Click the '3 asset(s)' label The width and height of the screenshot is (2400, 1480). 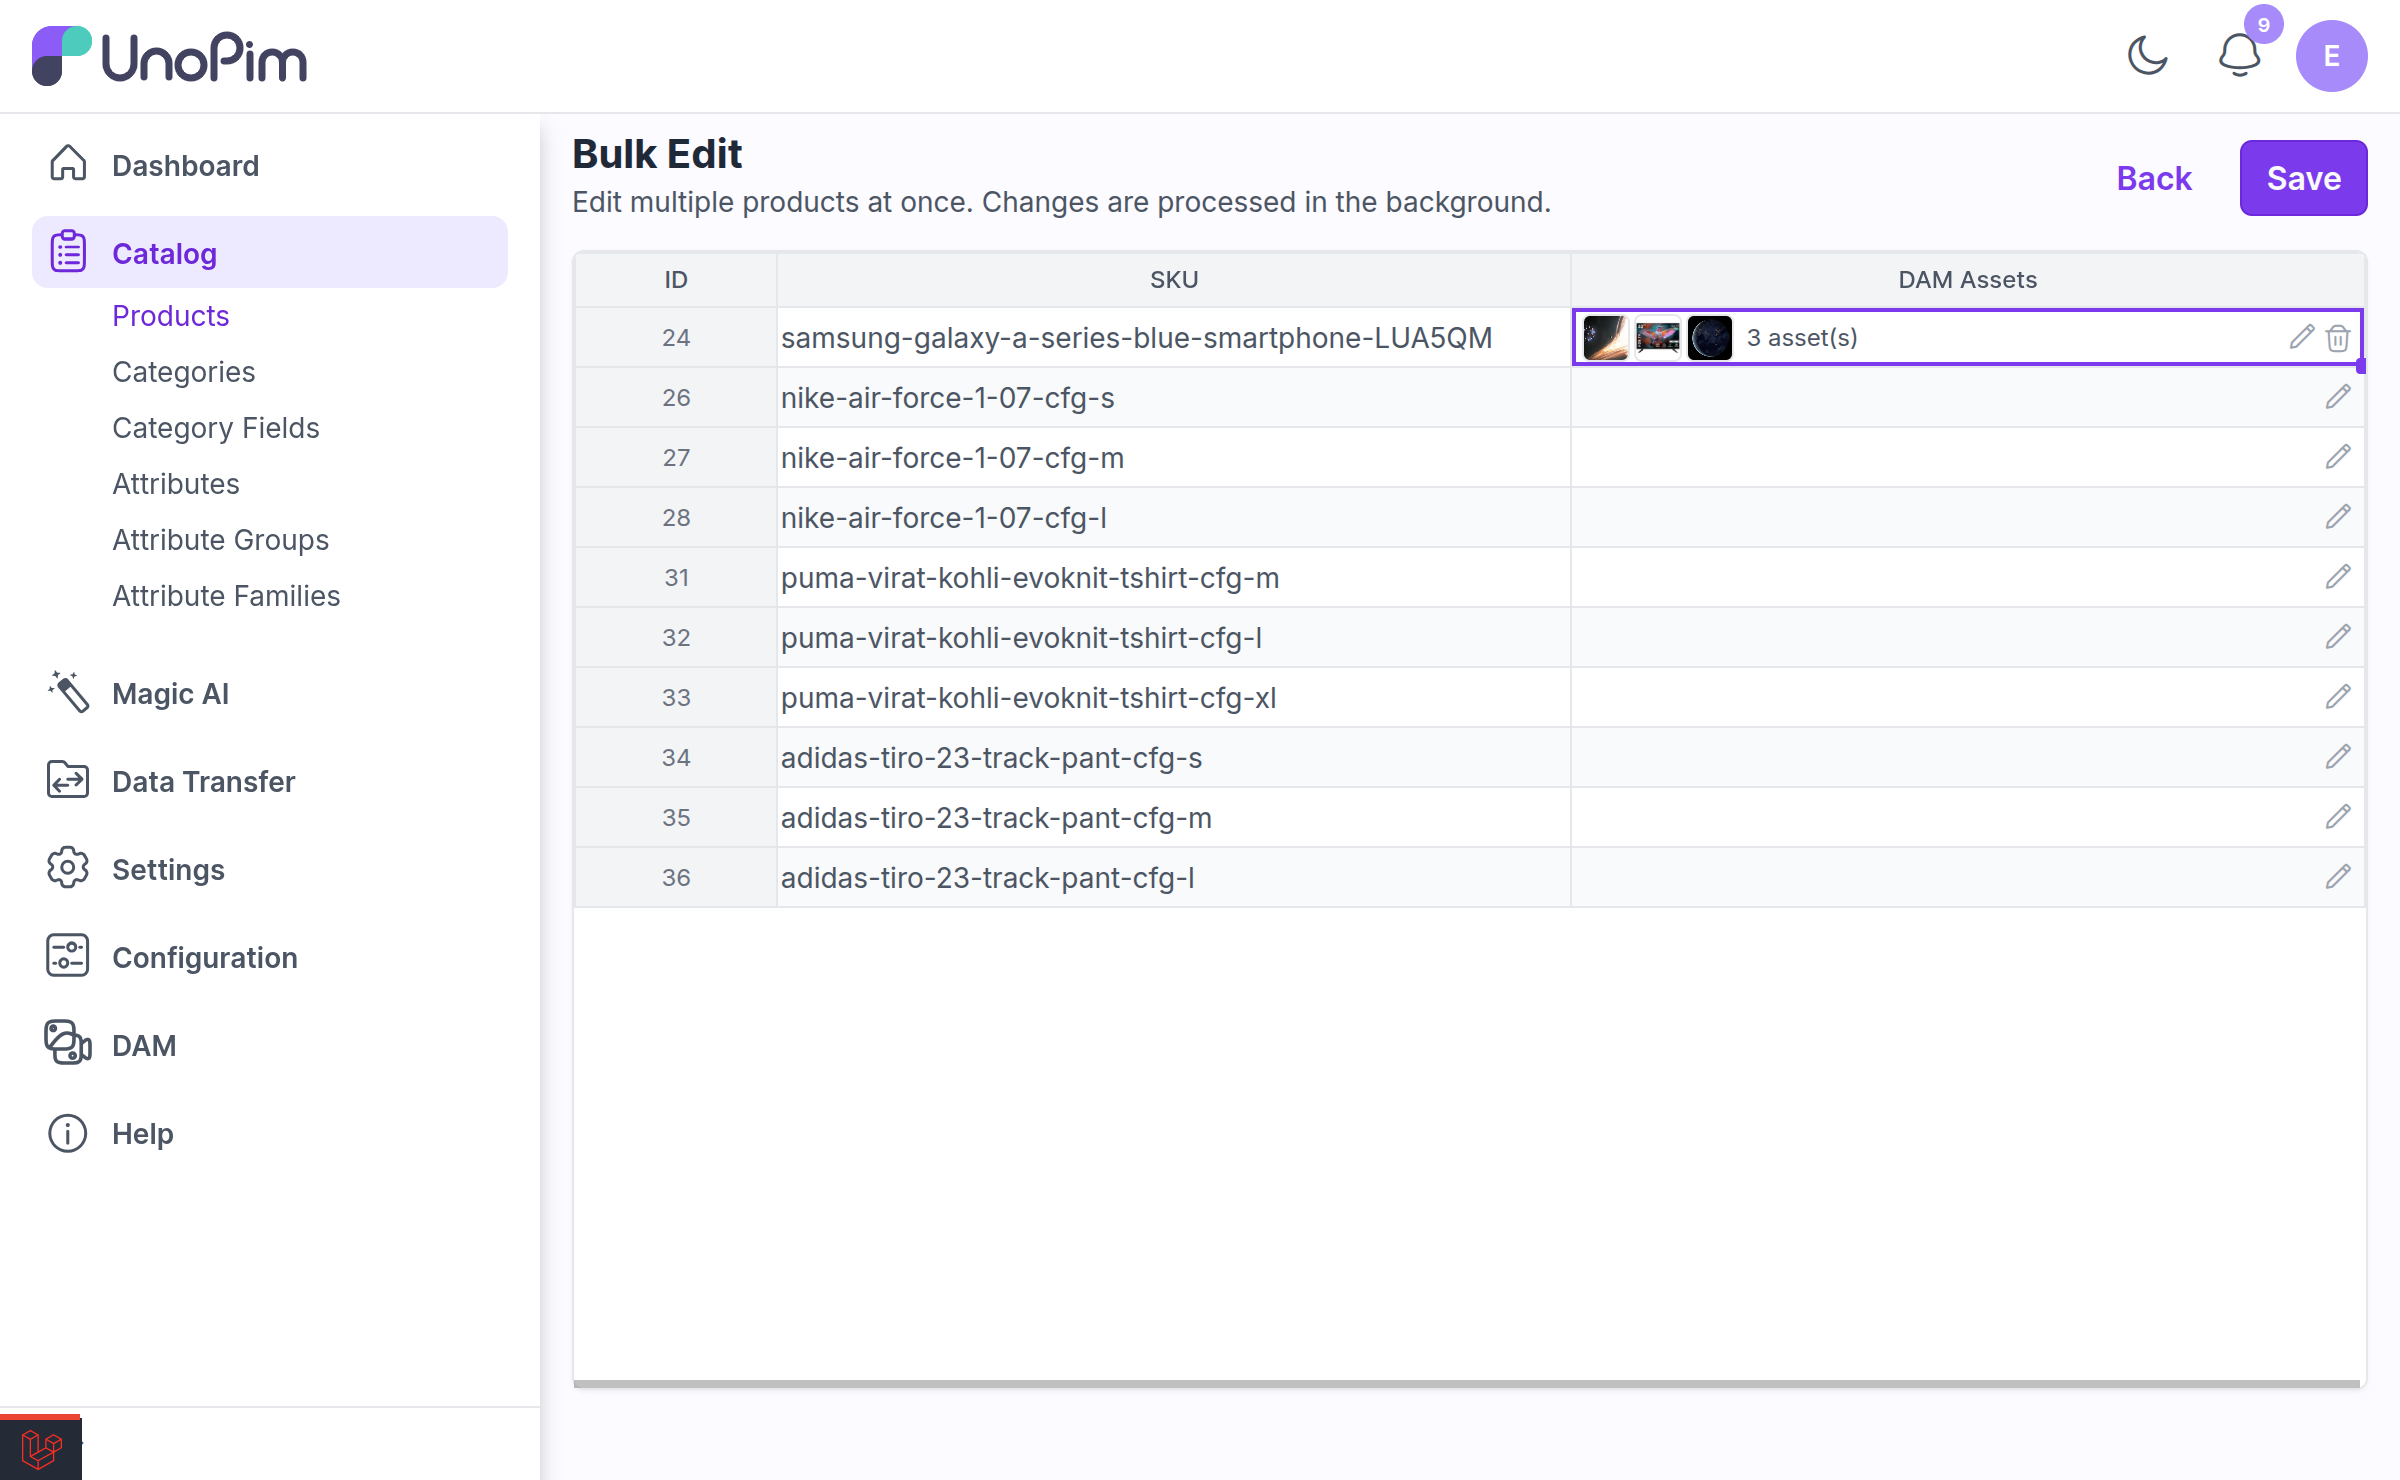point(1802,338)
